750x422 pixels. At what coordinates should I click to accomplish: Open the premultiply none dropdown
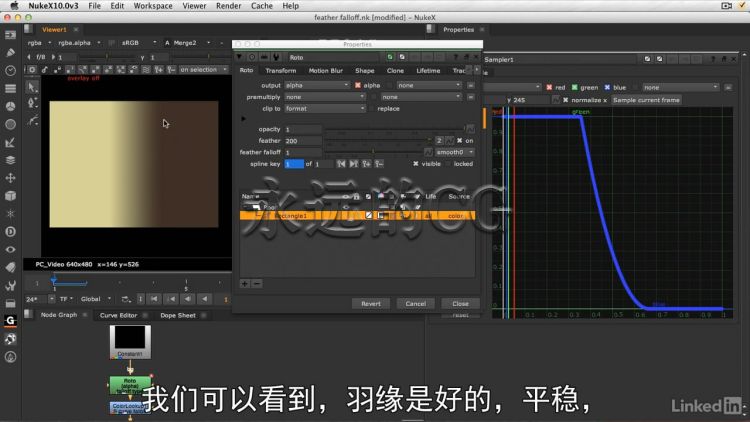pos(325,97)
